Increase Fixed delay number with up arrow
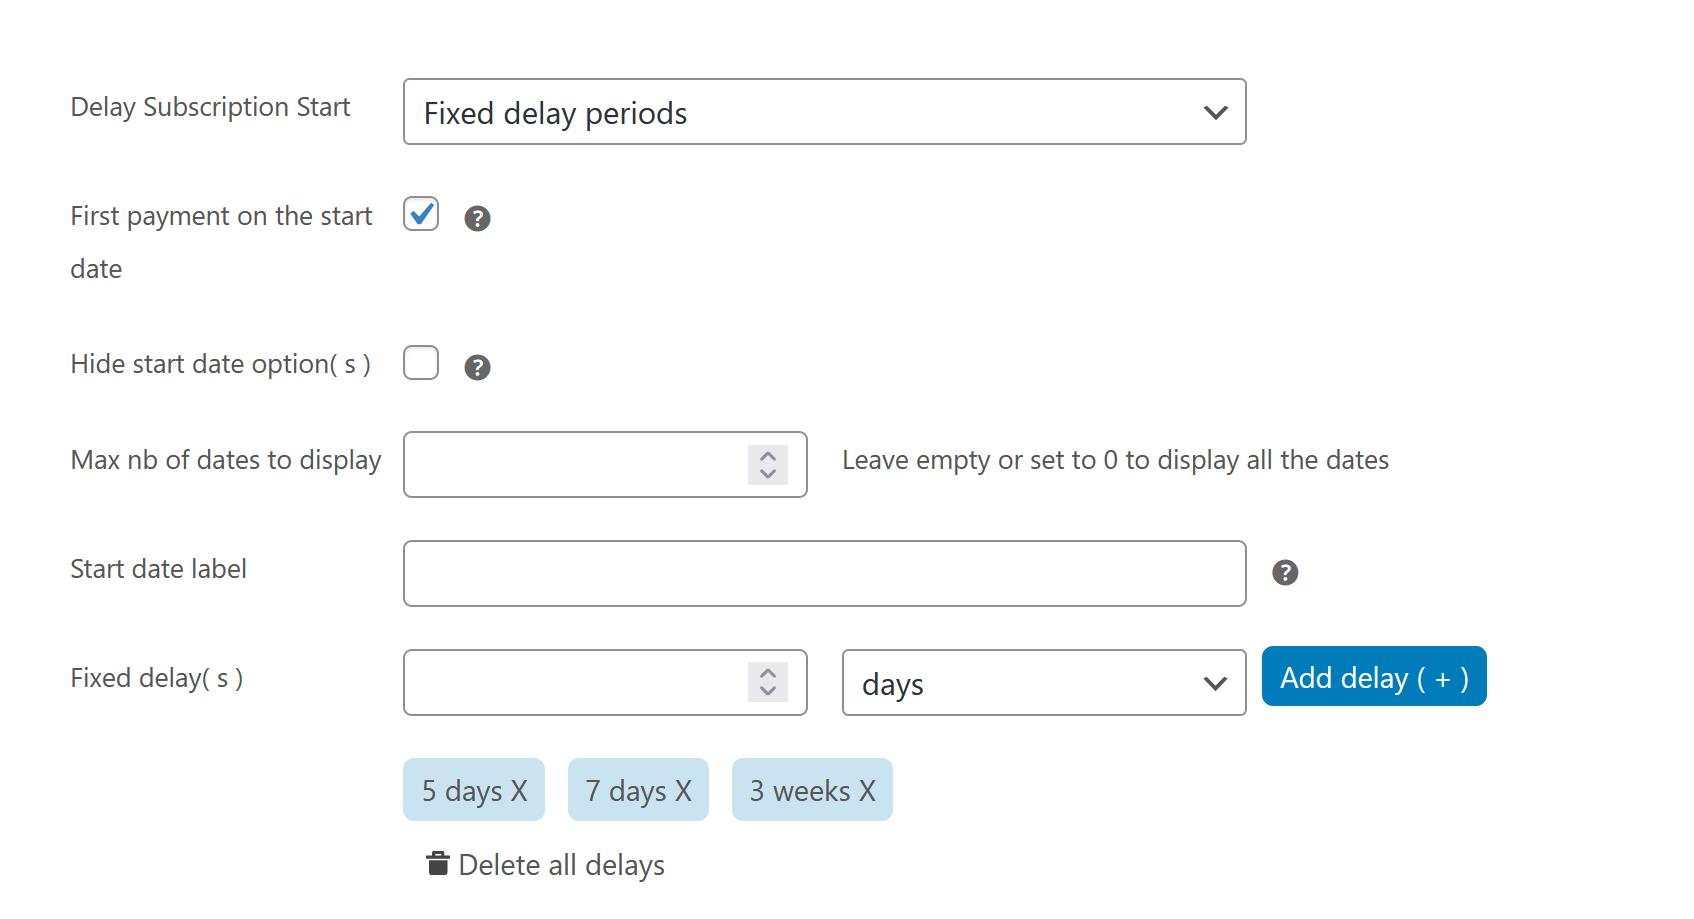 768,673
